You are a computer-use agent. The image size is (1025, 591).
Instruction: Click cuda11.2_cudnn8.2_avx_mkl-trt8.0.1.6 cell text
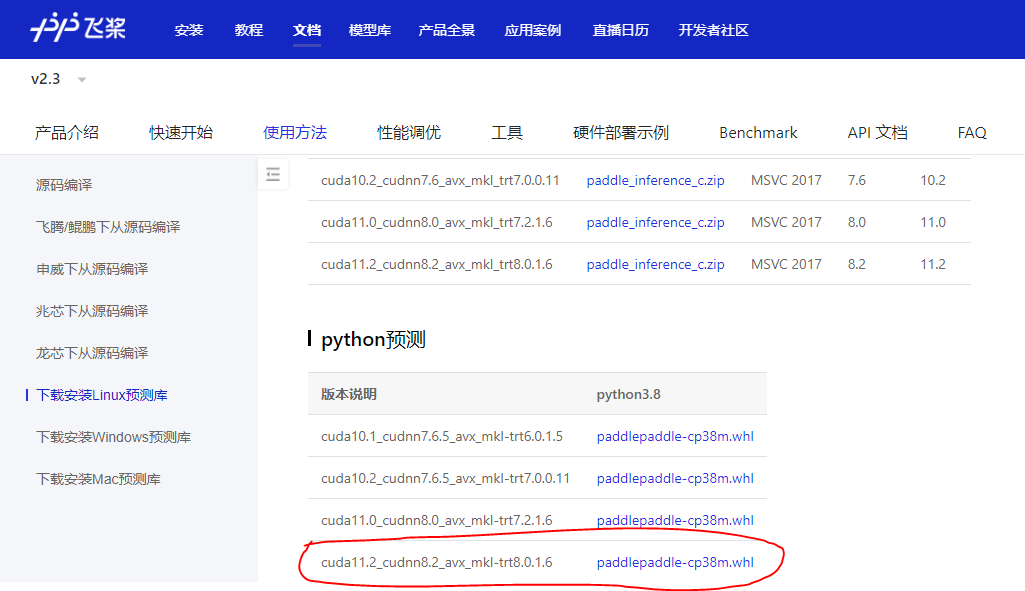437,562
